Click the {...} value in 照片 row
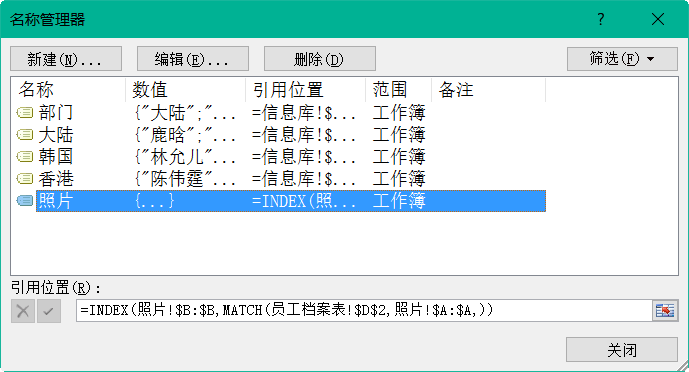 154,201
